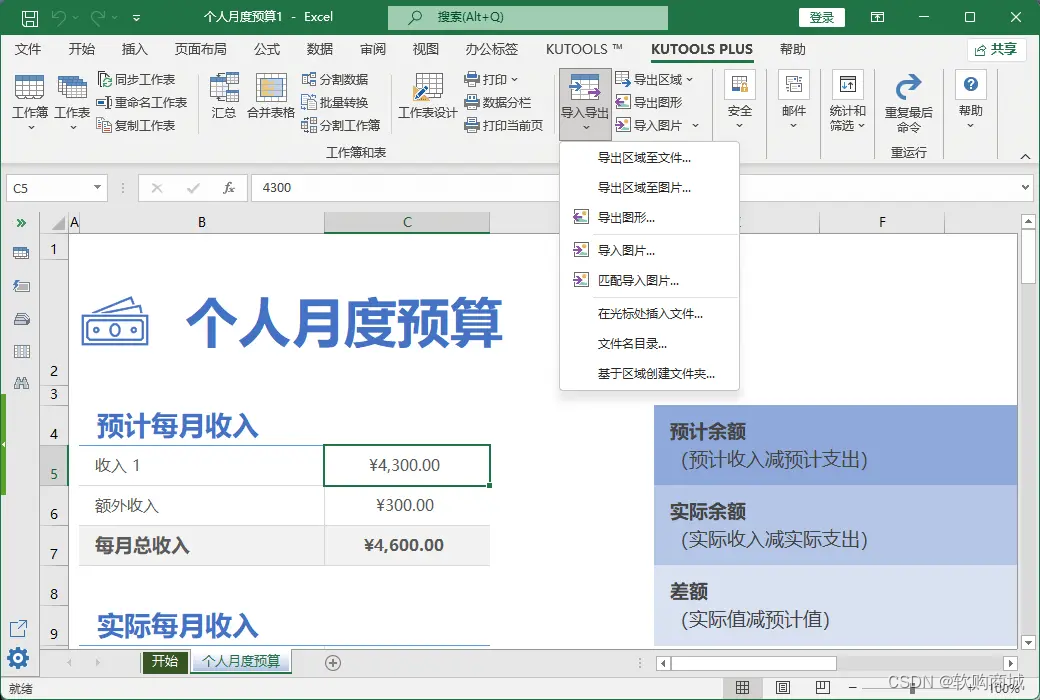Click 打印当前页 print current page

504,125
